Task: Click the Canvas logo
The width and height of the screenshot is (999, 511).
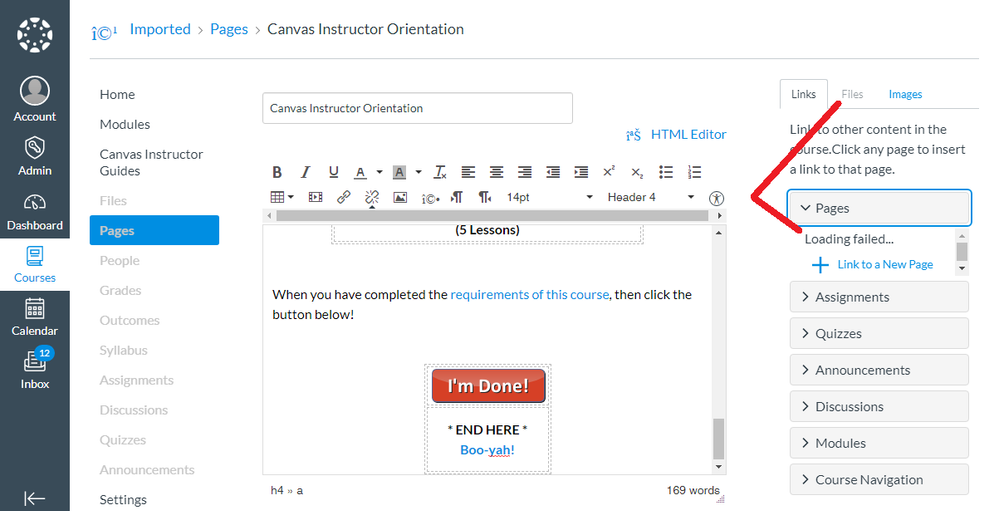Action: coord(34,34)
